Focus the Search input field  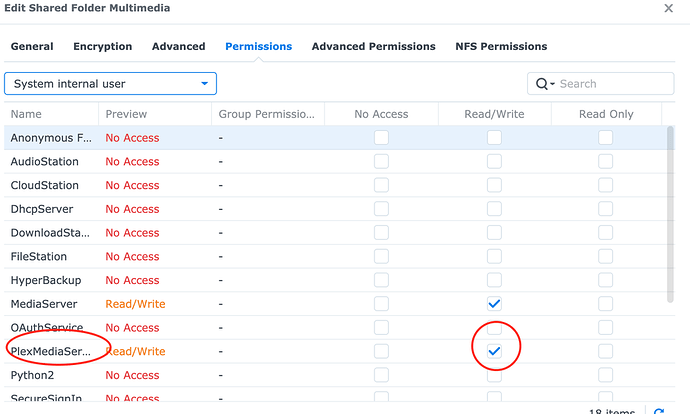(601, 84)
